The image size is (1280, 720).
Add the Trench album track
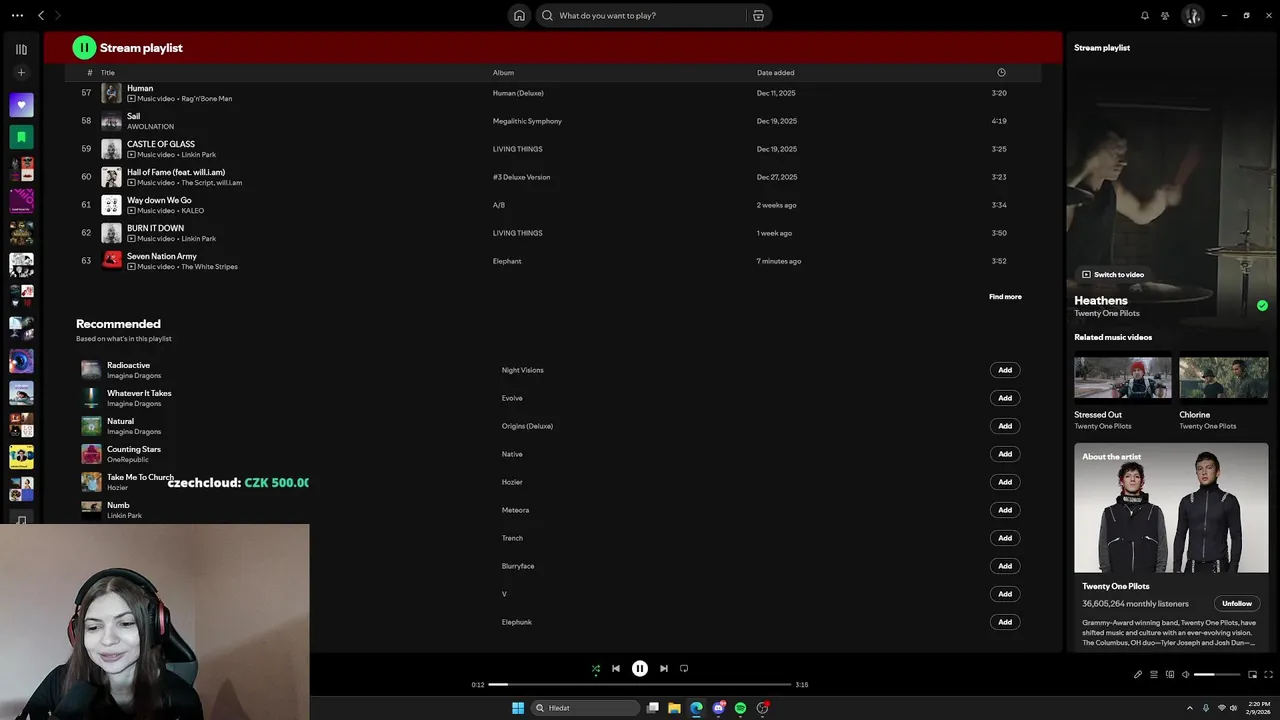coord(1005,538)
